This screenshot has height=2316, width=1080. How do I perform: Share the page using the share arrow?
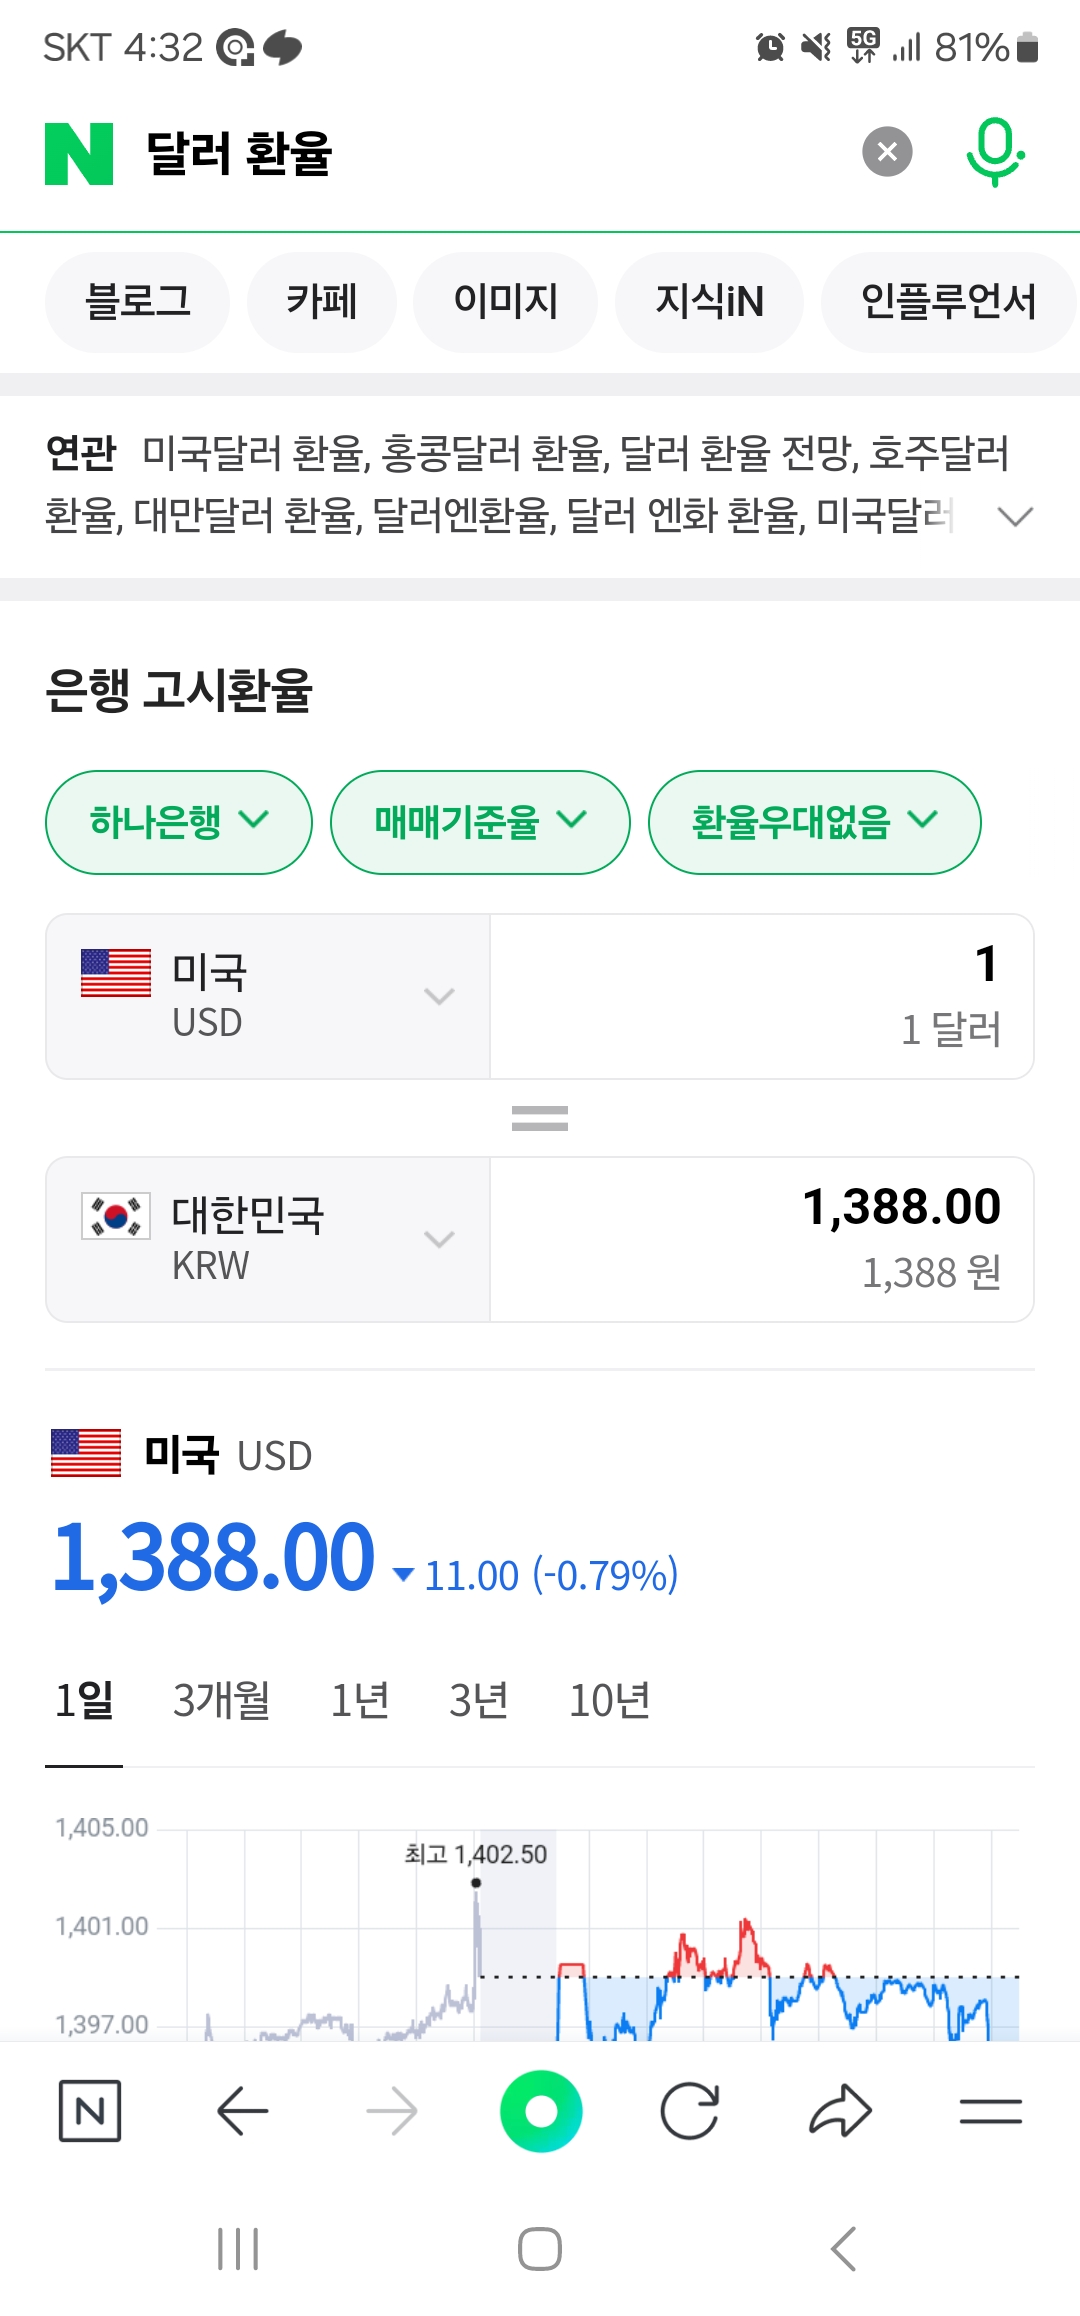point(840,2111)
